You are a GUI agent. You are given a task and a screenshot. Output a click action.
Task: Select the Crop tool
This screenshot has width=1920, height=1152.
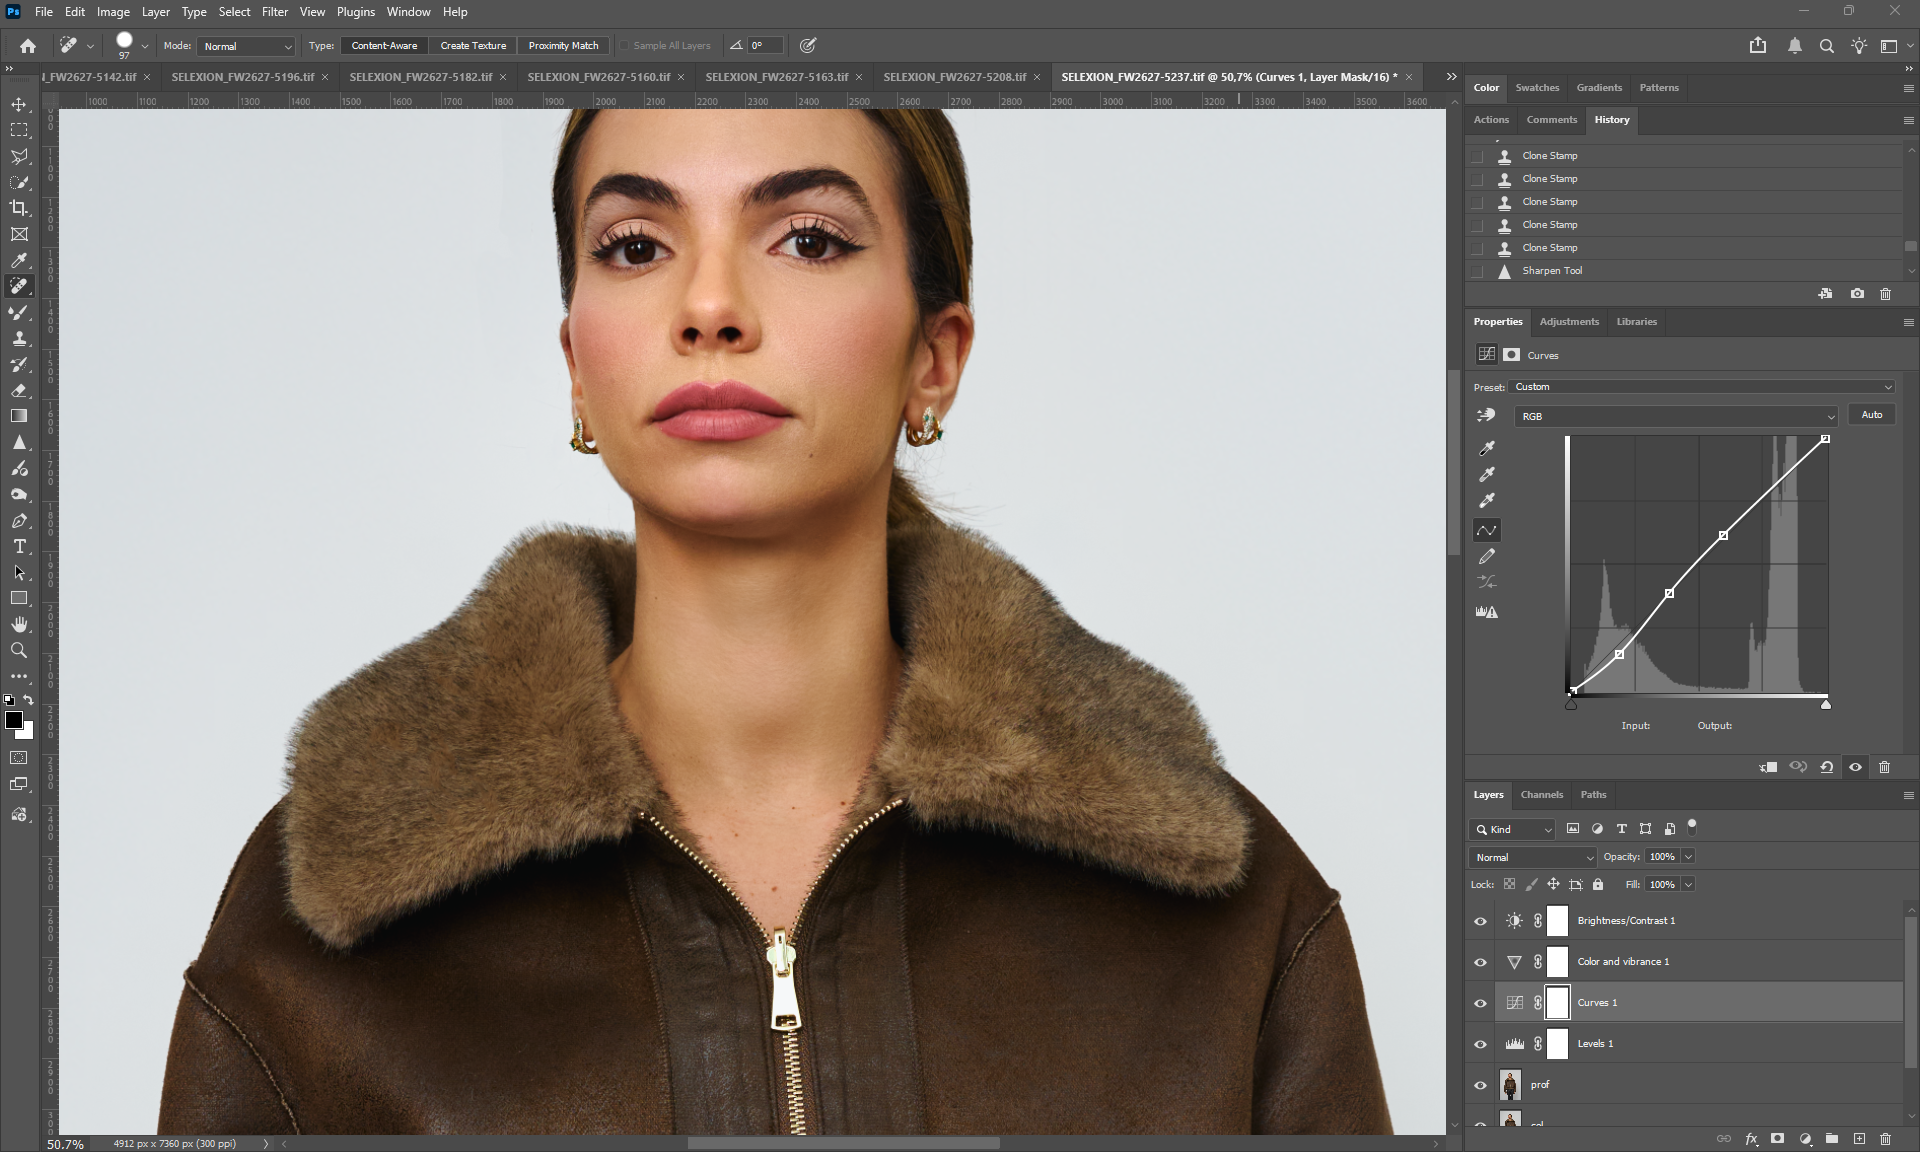tap(19, 208)
